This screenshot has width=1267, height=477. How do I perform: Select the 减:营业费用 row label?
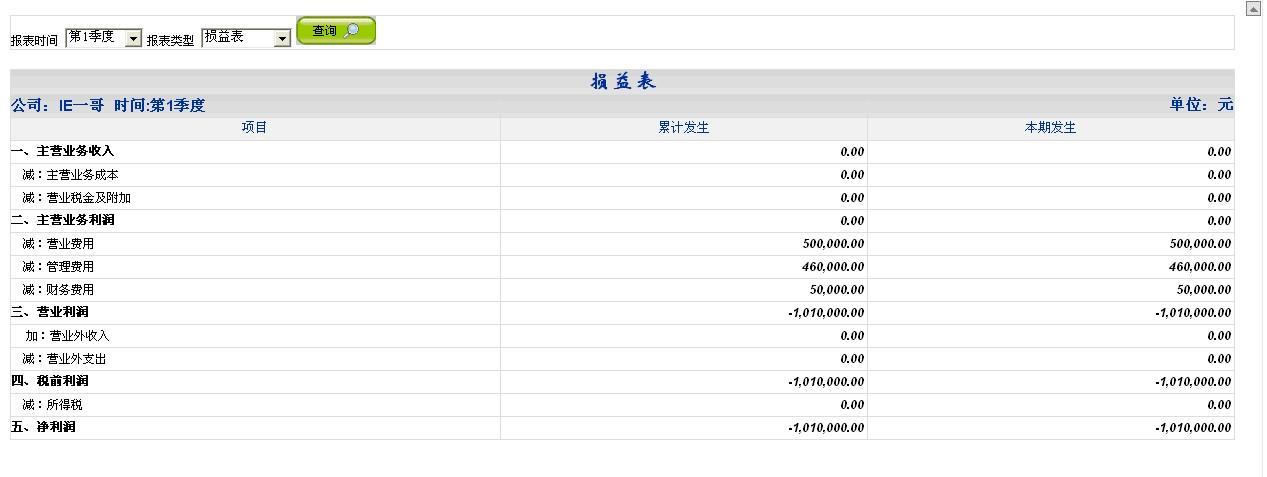pos(59,243)
